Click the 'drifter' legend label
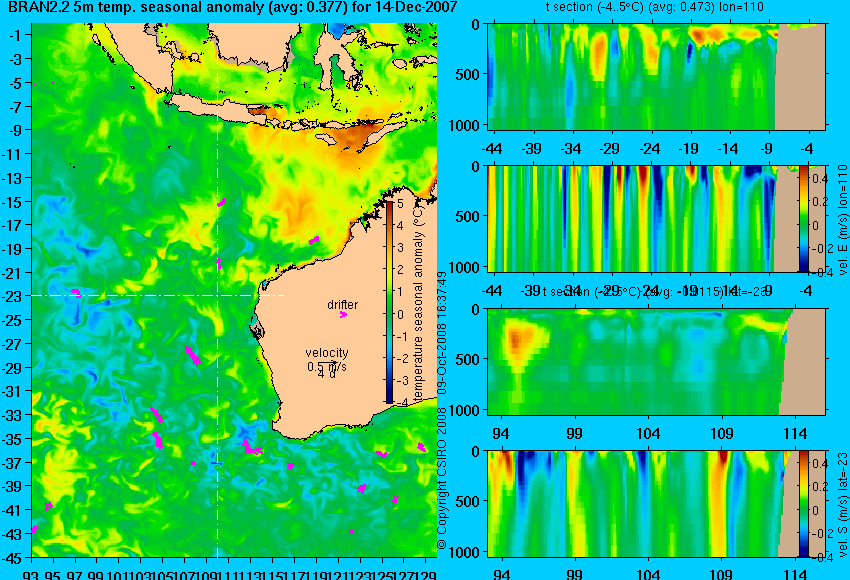This screenshot has width=850, height=580. coord(343,305)
